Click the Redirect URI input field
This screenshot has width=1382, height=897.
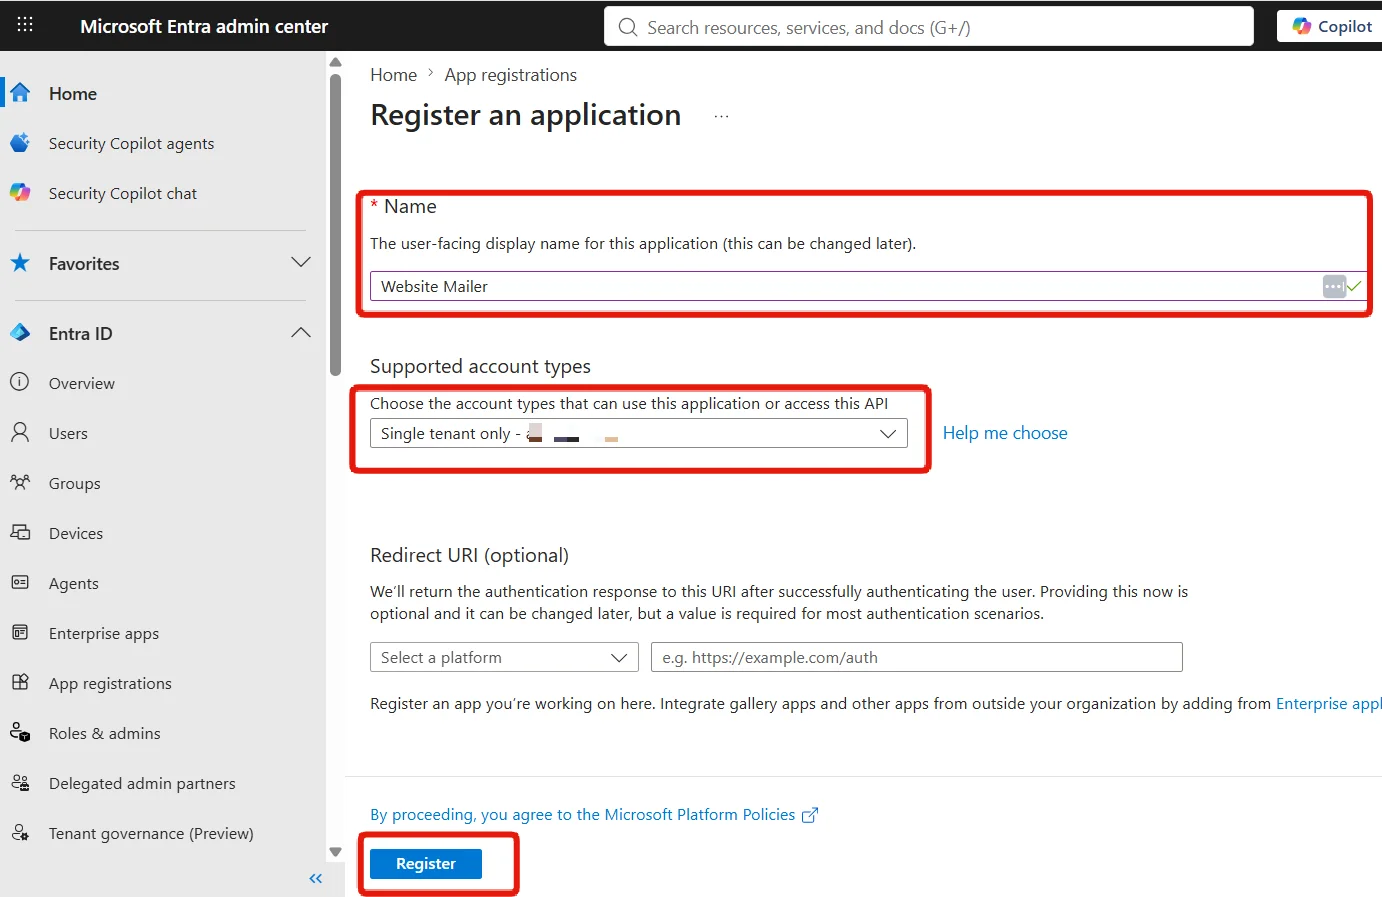click(917, 657)
